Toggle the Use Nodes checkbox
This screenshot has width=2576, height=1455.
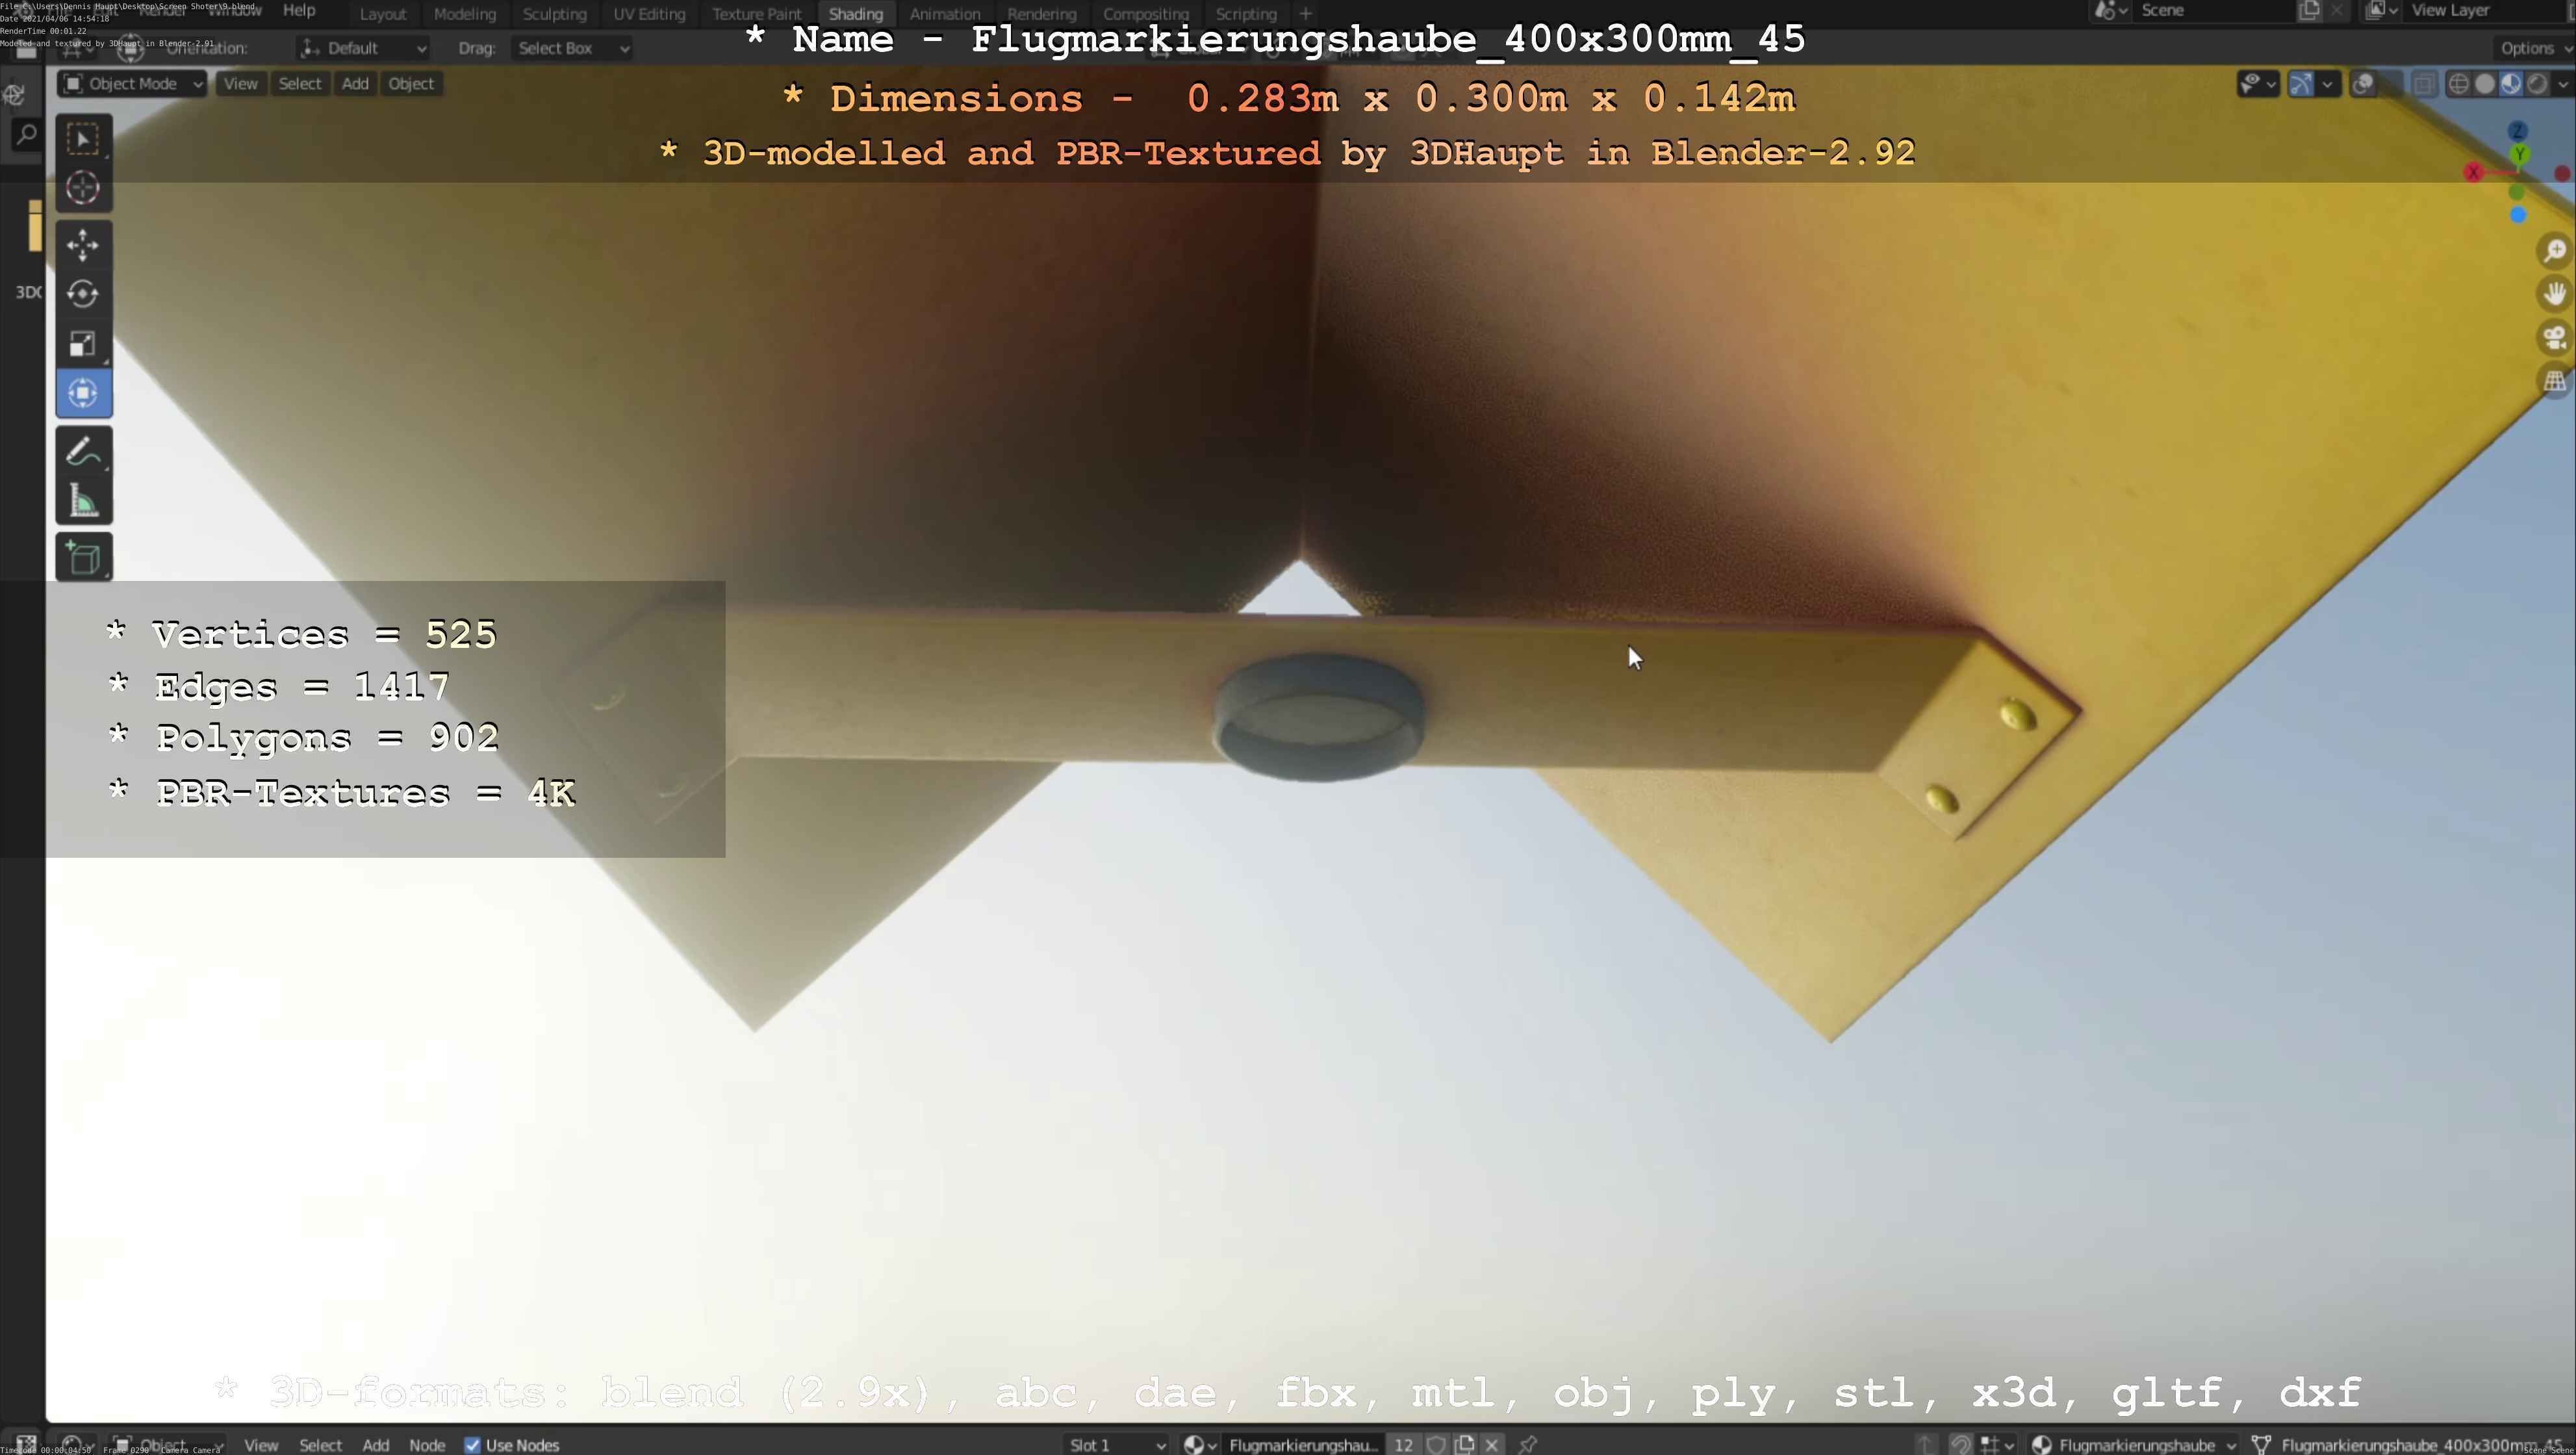(x=473, y=1445)
